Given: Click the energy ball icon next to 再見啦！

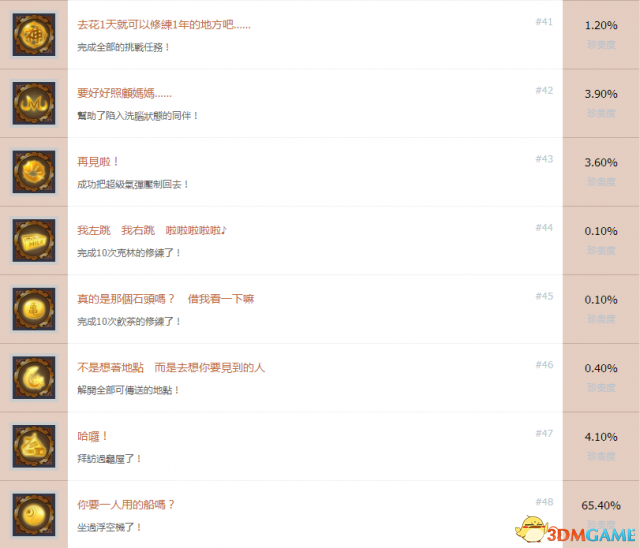Looking at the screenshot, I should click(34, 172).
